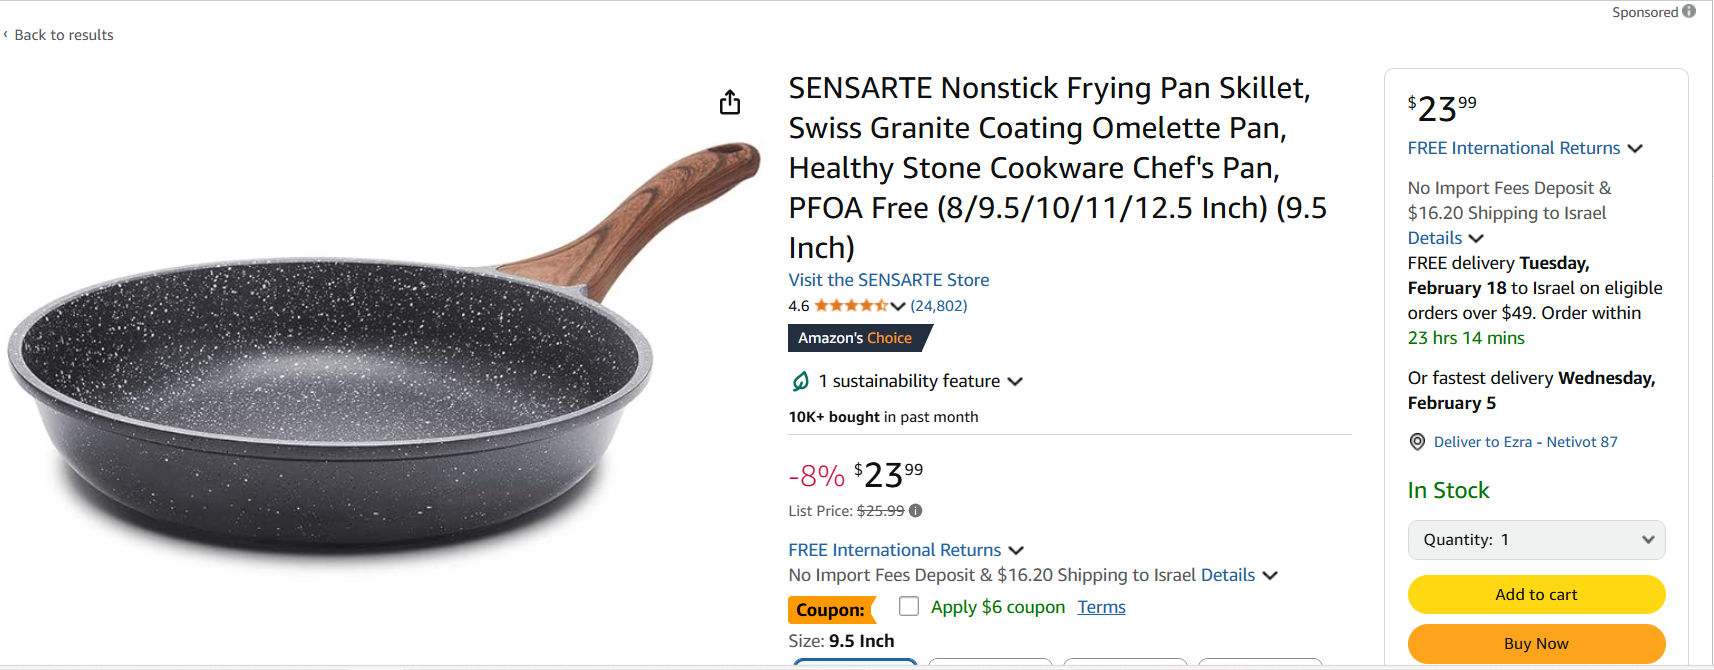1714x670 pixels.
Task: Click the List Price info icon
Action: click(915, 511)
